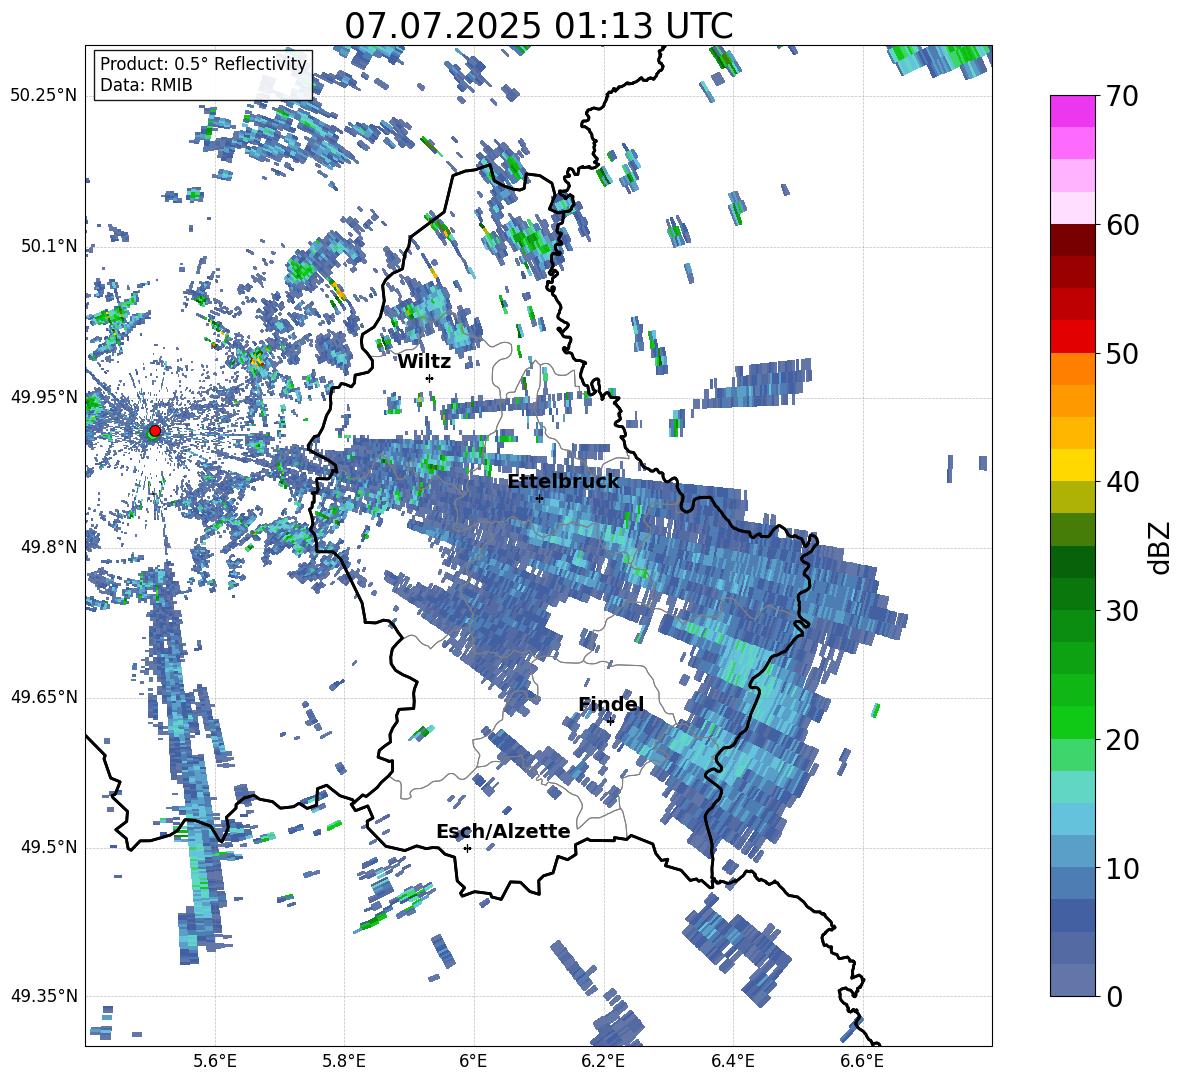Click the Ettelbruck city label
The height and width of the screenshot is (1081, 1184).
(563, 481)
